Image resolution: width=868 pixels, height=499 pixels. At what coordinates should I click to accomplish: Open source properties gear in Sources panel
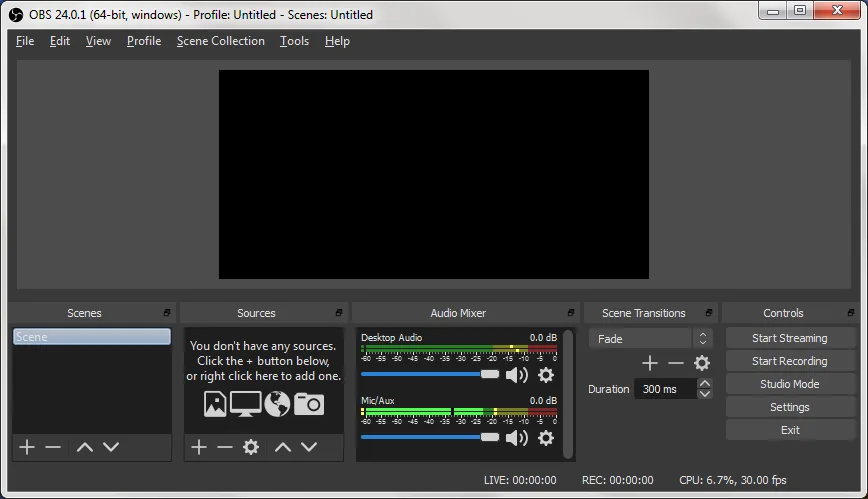pyautogui.click(x=251, y=446)
